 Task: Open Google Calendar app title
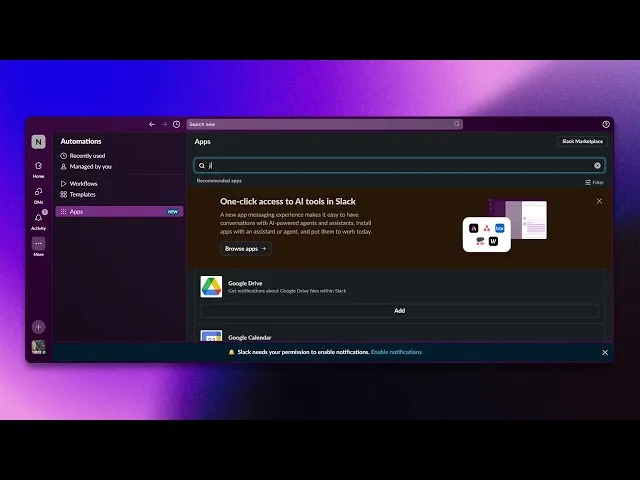(x=249, y=338)
